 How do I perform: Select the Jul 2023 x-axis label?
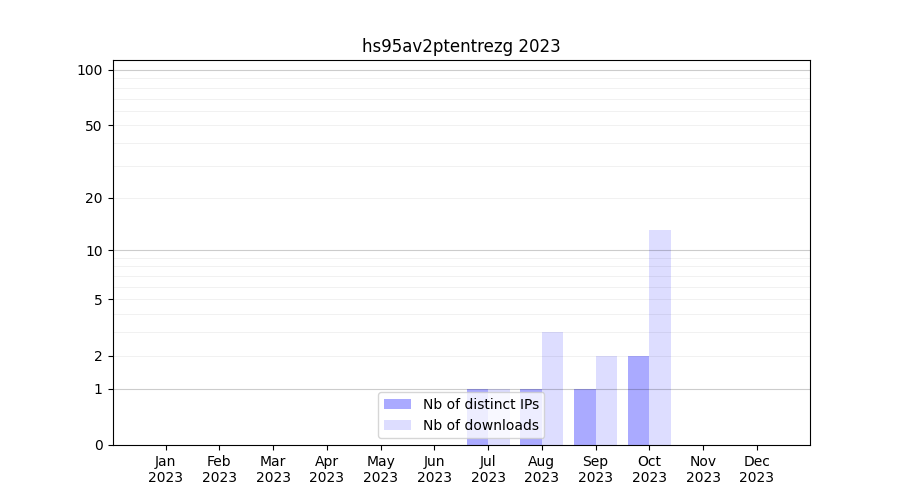[x=488, y=469]
